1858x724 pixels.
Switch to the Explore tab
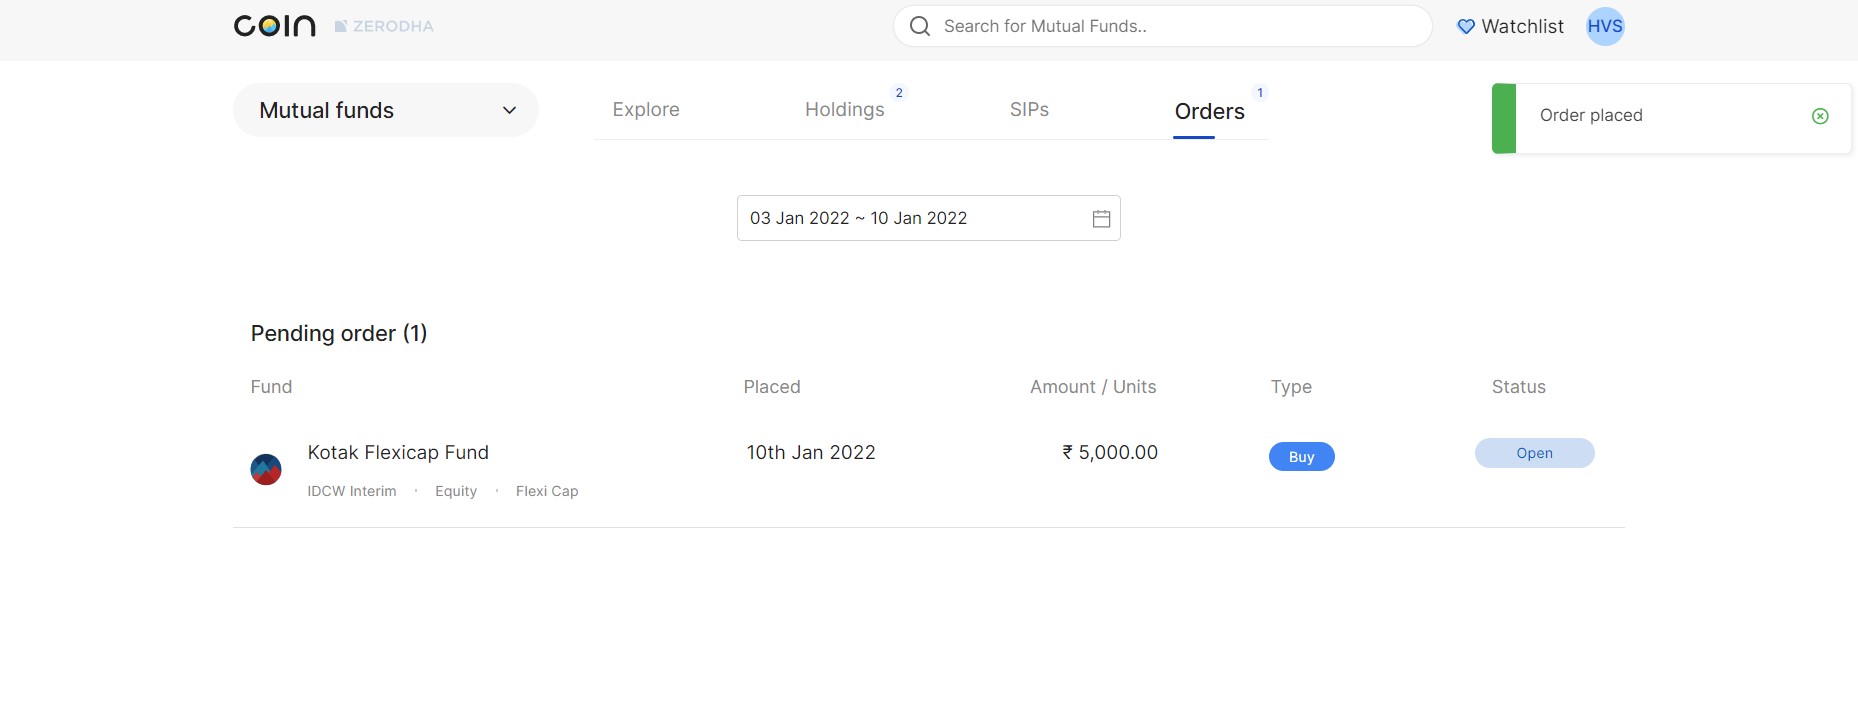click(646, 110)
